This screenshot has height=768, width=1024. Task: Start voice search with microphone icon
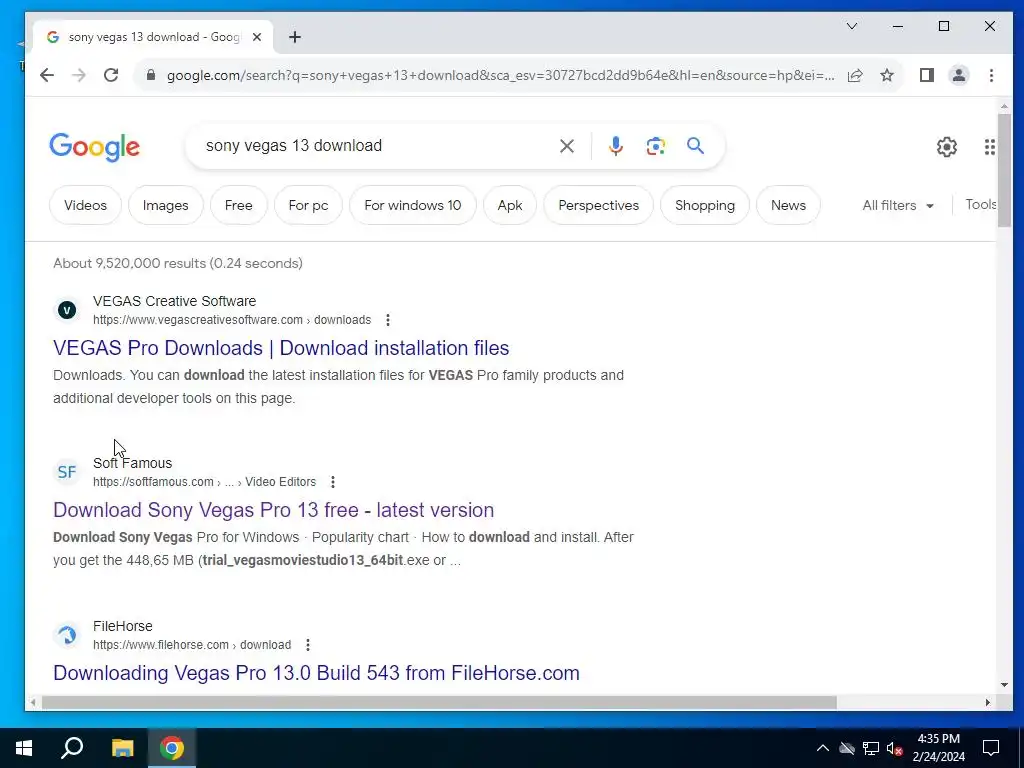[x=615, y=146]
